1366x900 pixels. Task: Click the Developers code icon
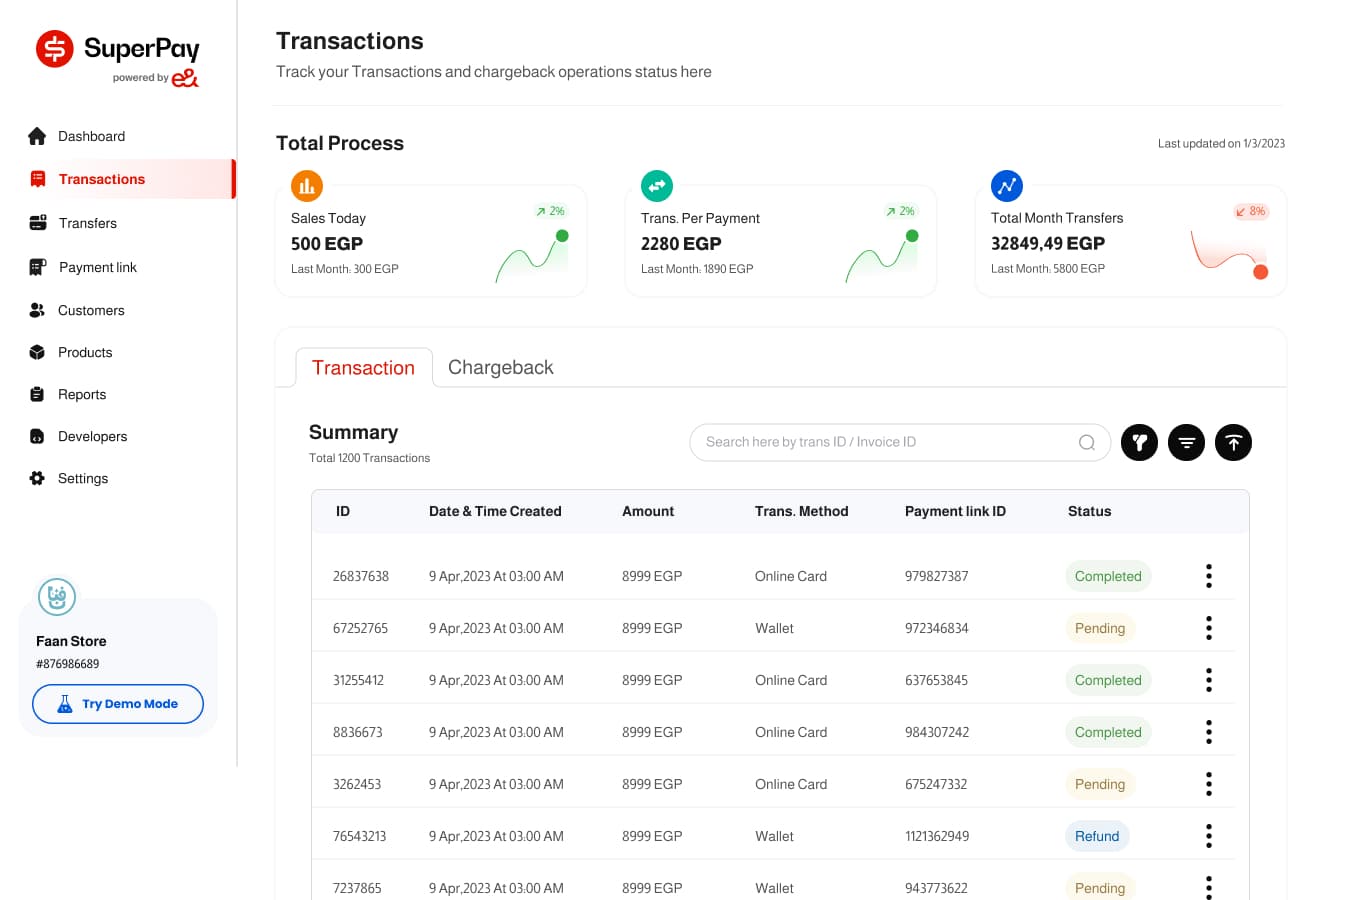[x=37, y=436]
